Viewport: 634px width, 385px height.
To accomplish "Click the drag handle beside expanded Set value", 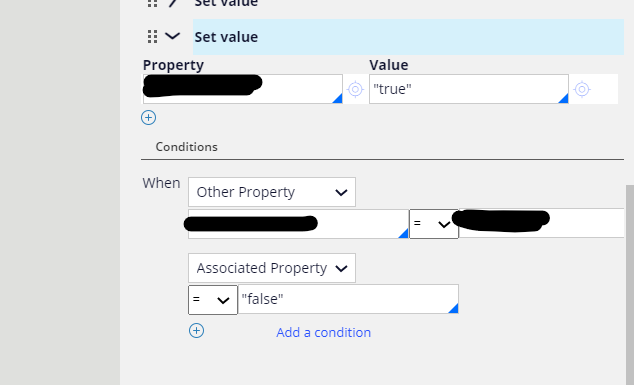I will tap(152, 37).
